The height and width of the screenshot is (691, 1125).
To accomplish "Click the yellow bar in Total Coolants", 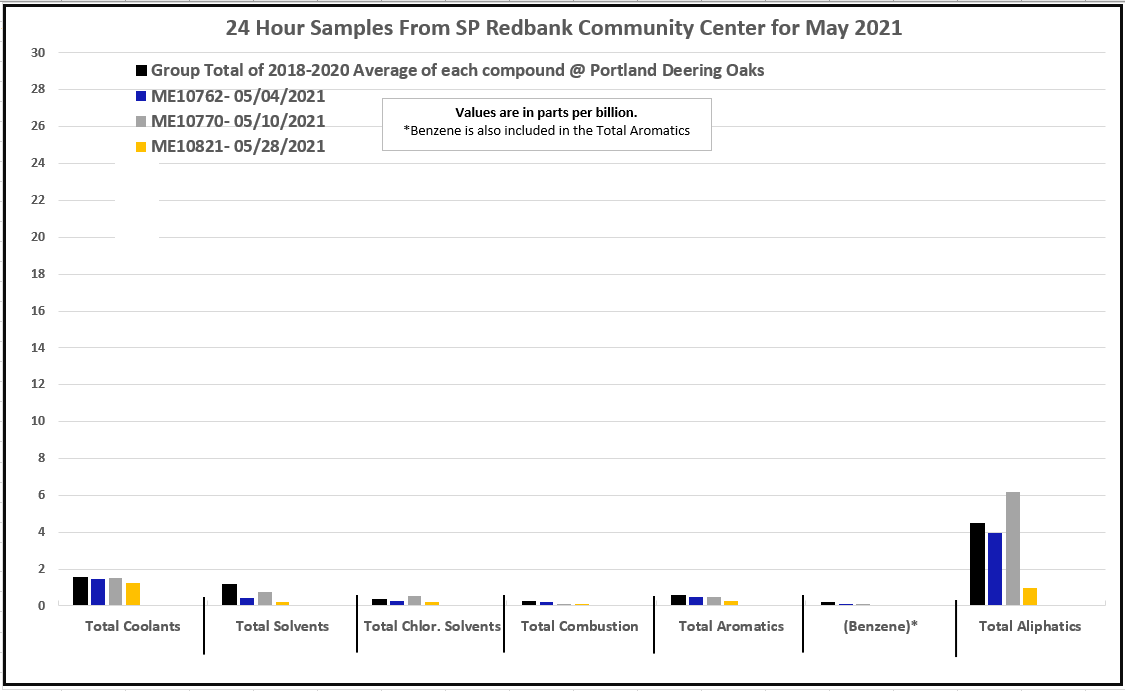I will coord(133,594).
